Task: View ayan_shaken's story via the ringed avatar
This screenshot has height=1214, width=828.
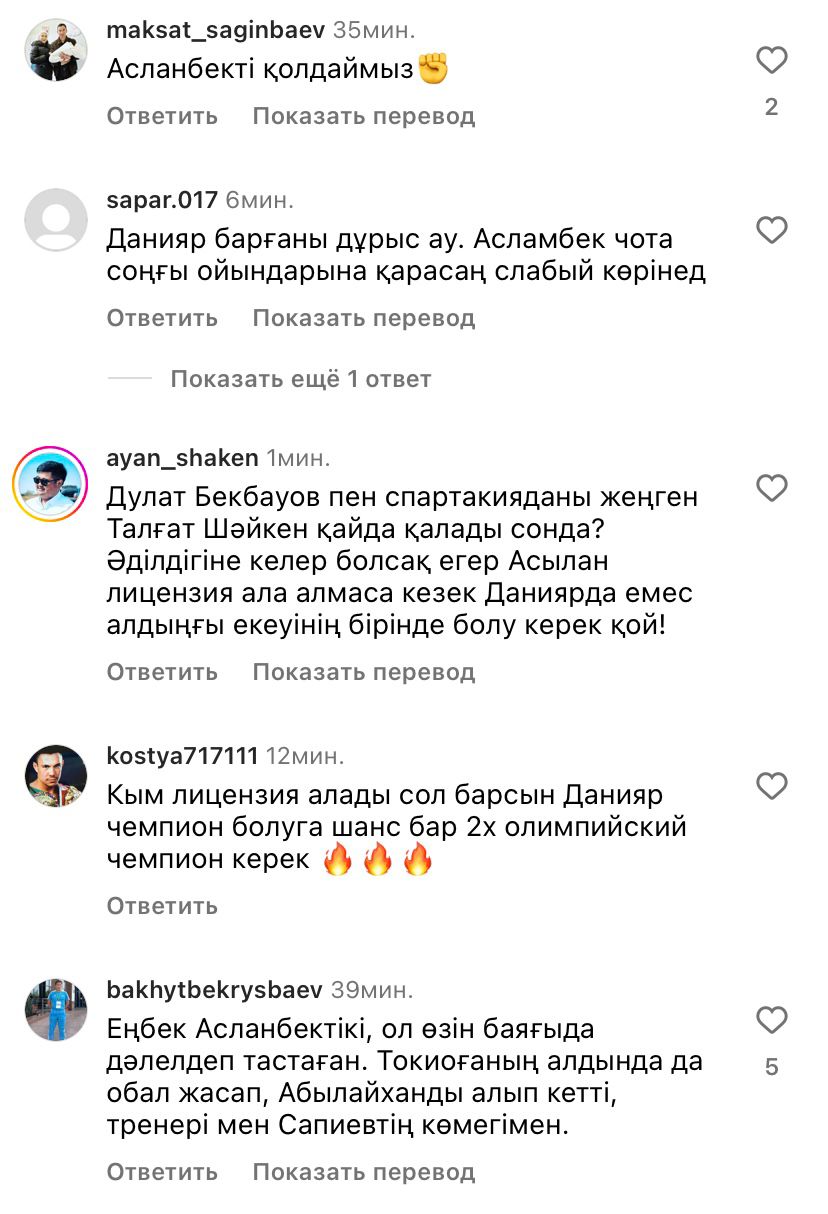Action: [x=51, y=483]
